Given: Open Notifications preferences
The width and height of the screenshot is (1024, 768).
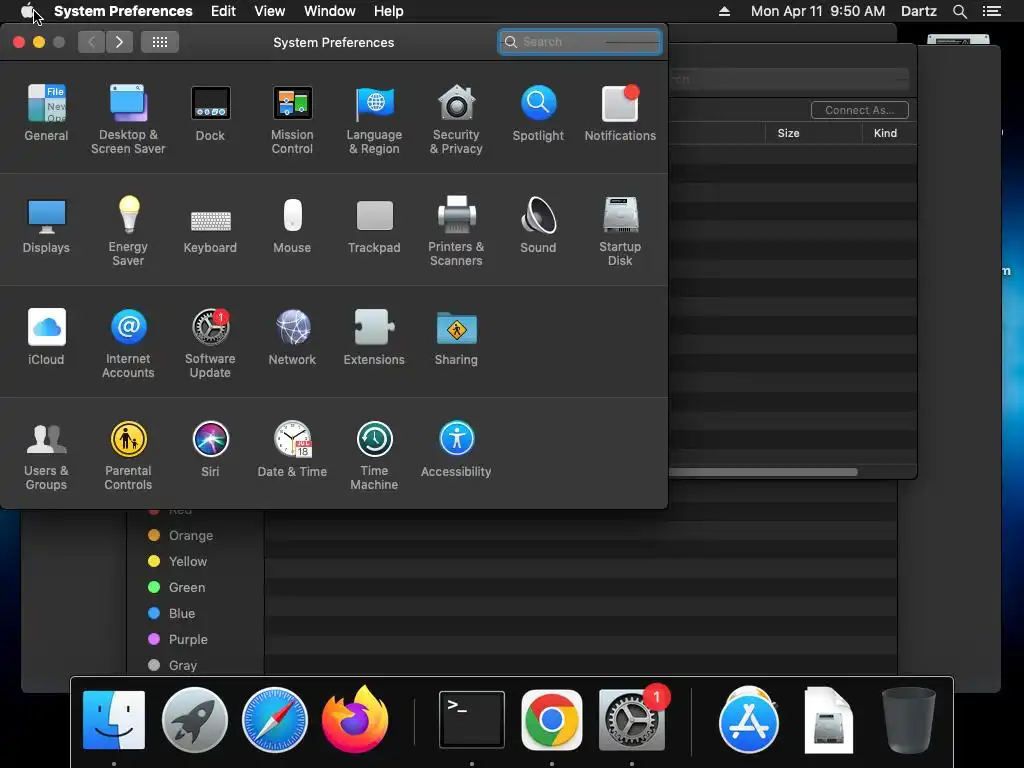Looking at the screenshot, I should 620,112.
